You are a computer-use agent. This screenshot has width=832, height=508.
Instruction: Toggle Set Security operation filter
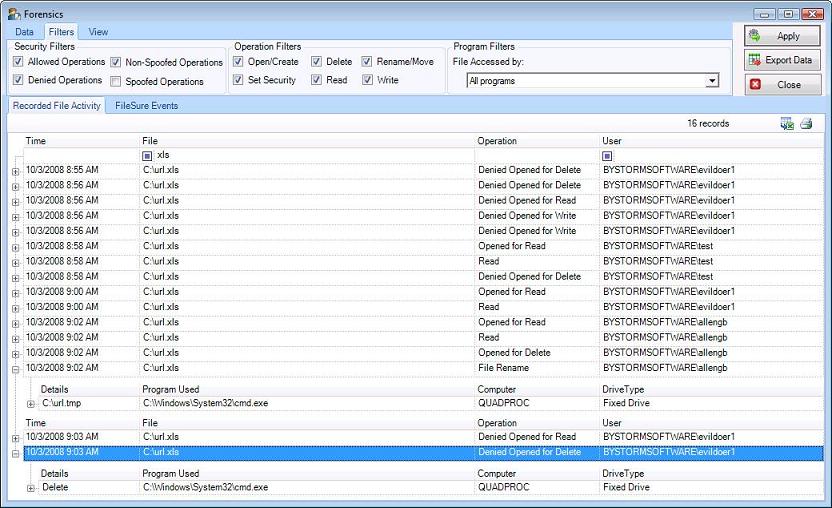(x=238, y=80)
